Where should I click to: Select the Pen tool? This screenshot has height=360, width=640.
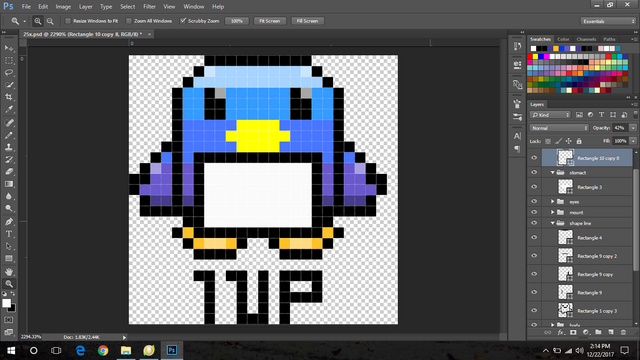coord(9,222)
